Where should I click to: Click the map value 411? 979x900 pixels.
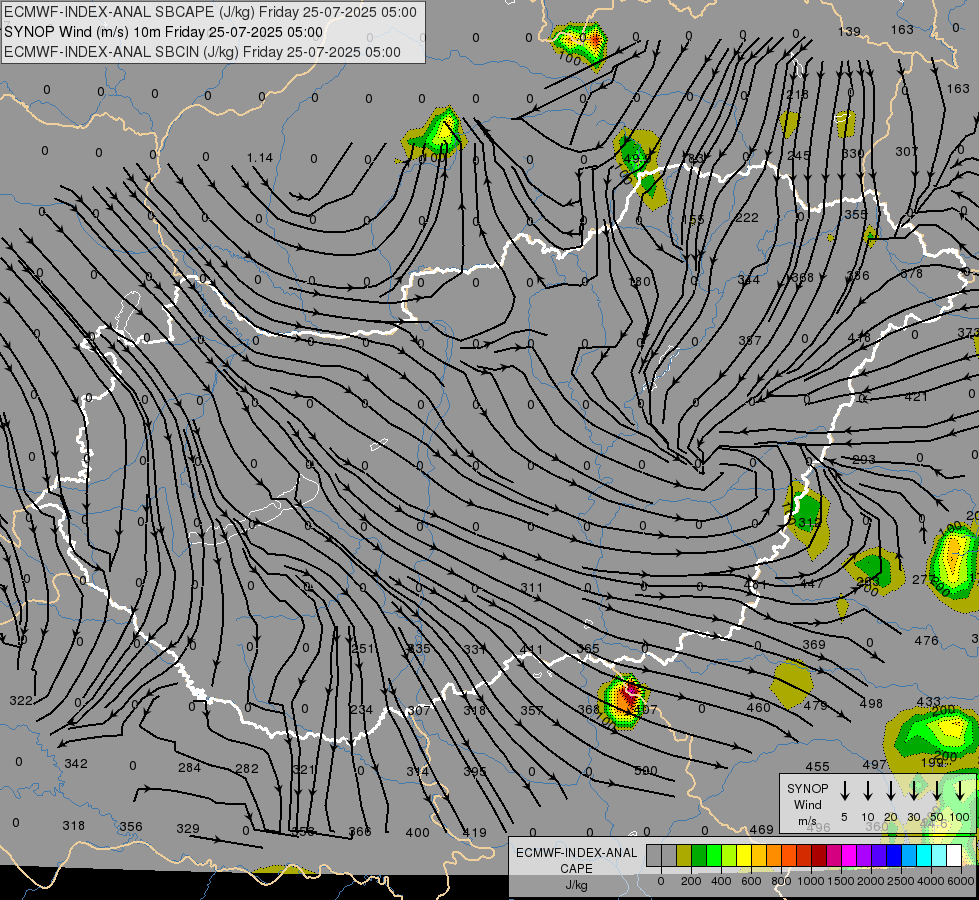coord(531,650)
